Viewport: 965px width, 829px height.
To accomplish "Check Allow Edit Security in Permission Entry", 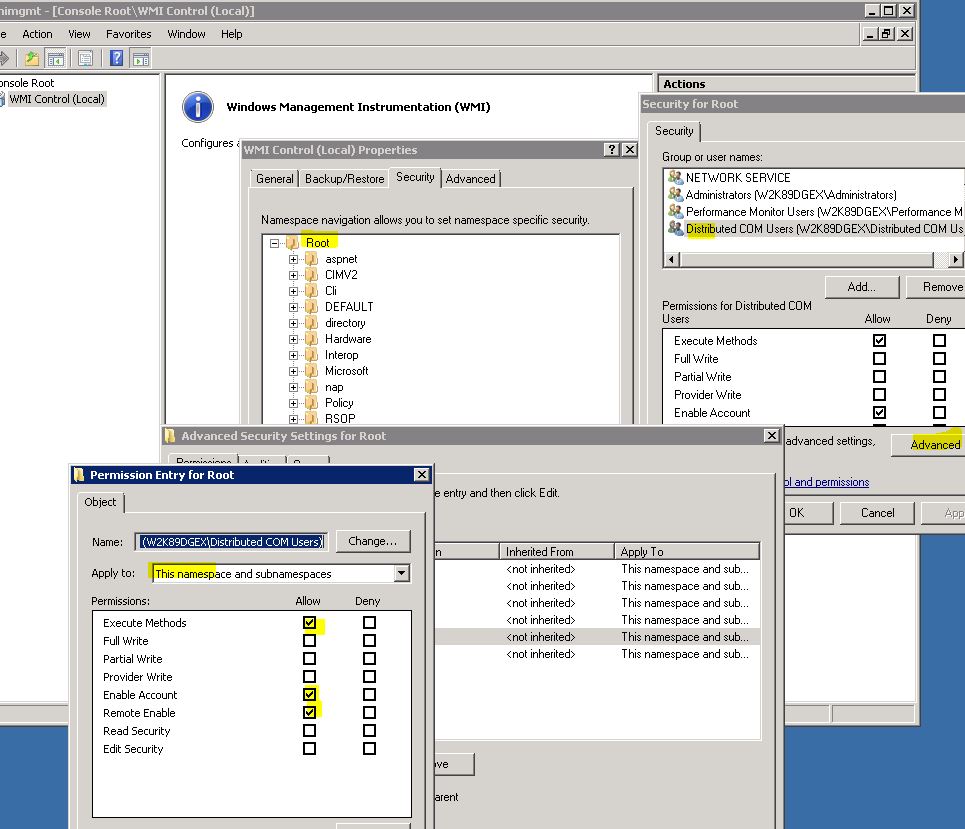I will [310, 748].
